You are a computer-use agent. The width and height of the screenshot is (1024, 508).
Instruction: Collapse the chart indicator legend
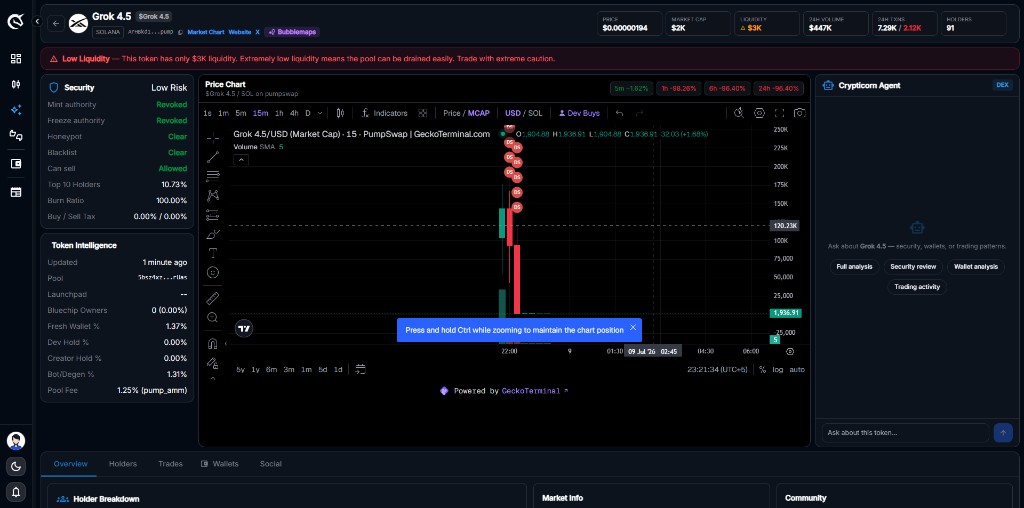[x=240, y=159]
